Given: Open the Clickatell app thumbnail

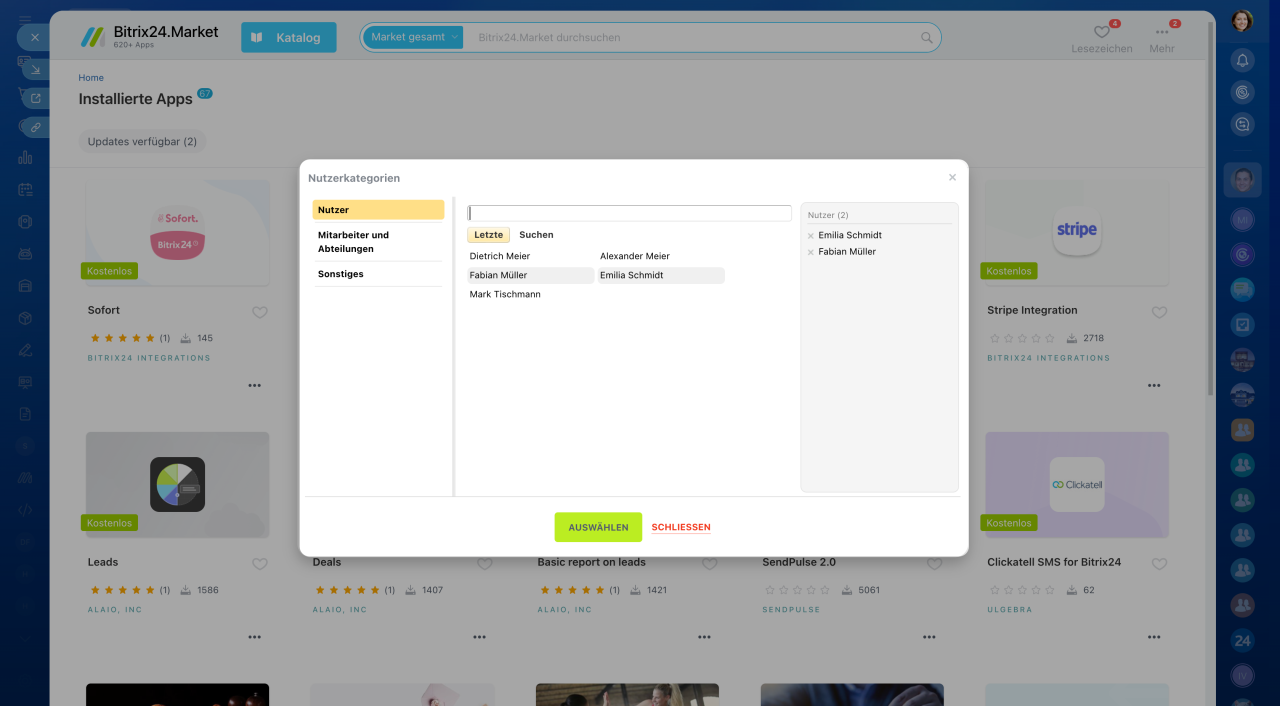Looking at the screenshot, I should click(1076, 484).
